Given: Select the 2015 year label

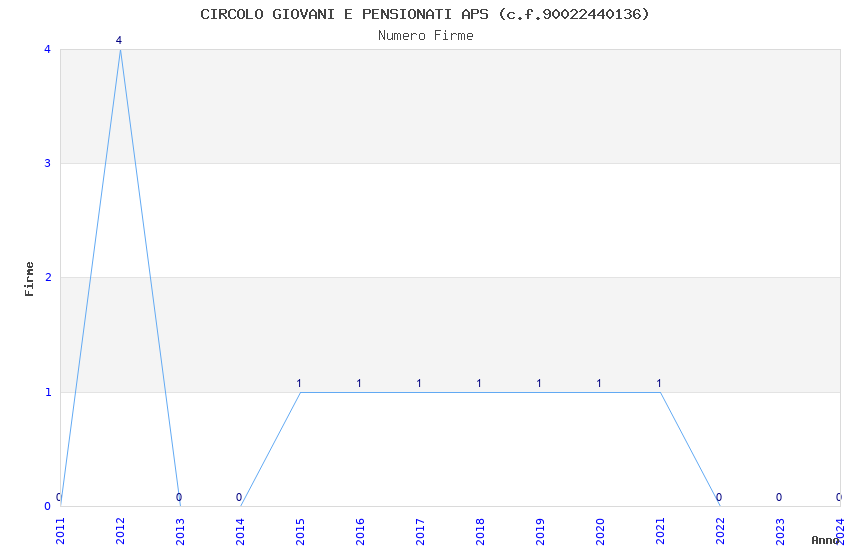Looking at the screenshot, I should click(300, 531).
